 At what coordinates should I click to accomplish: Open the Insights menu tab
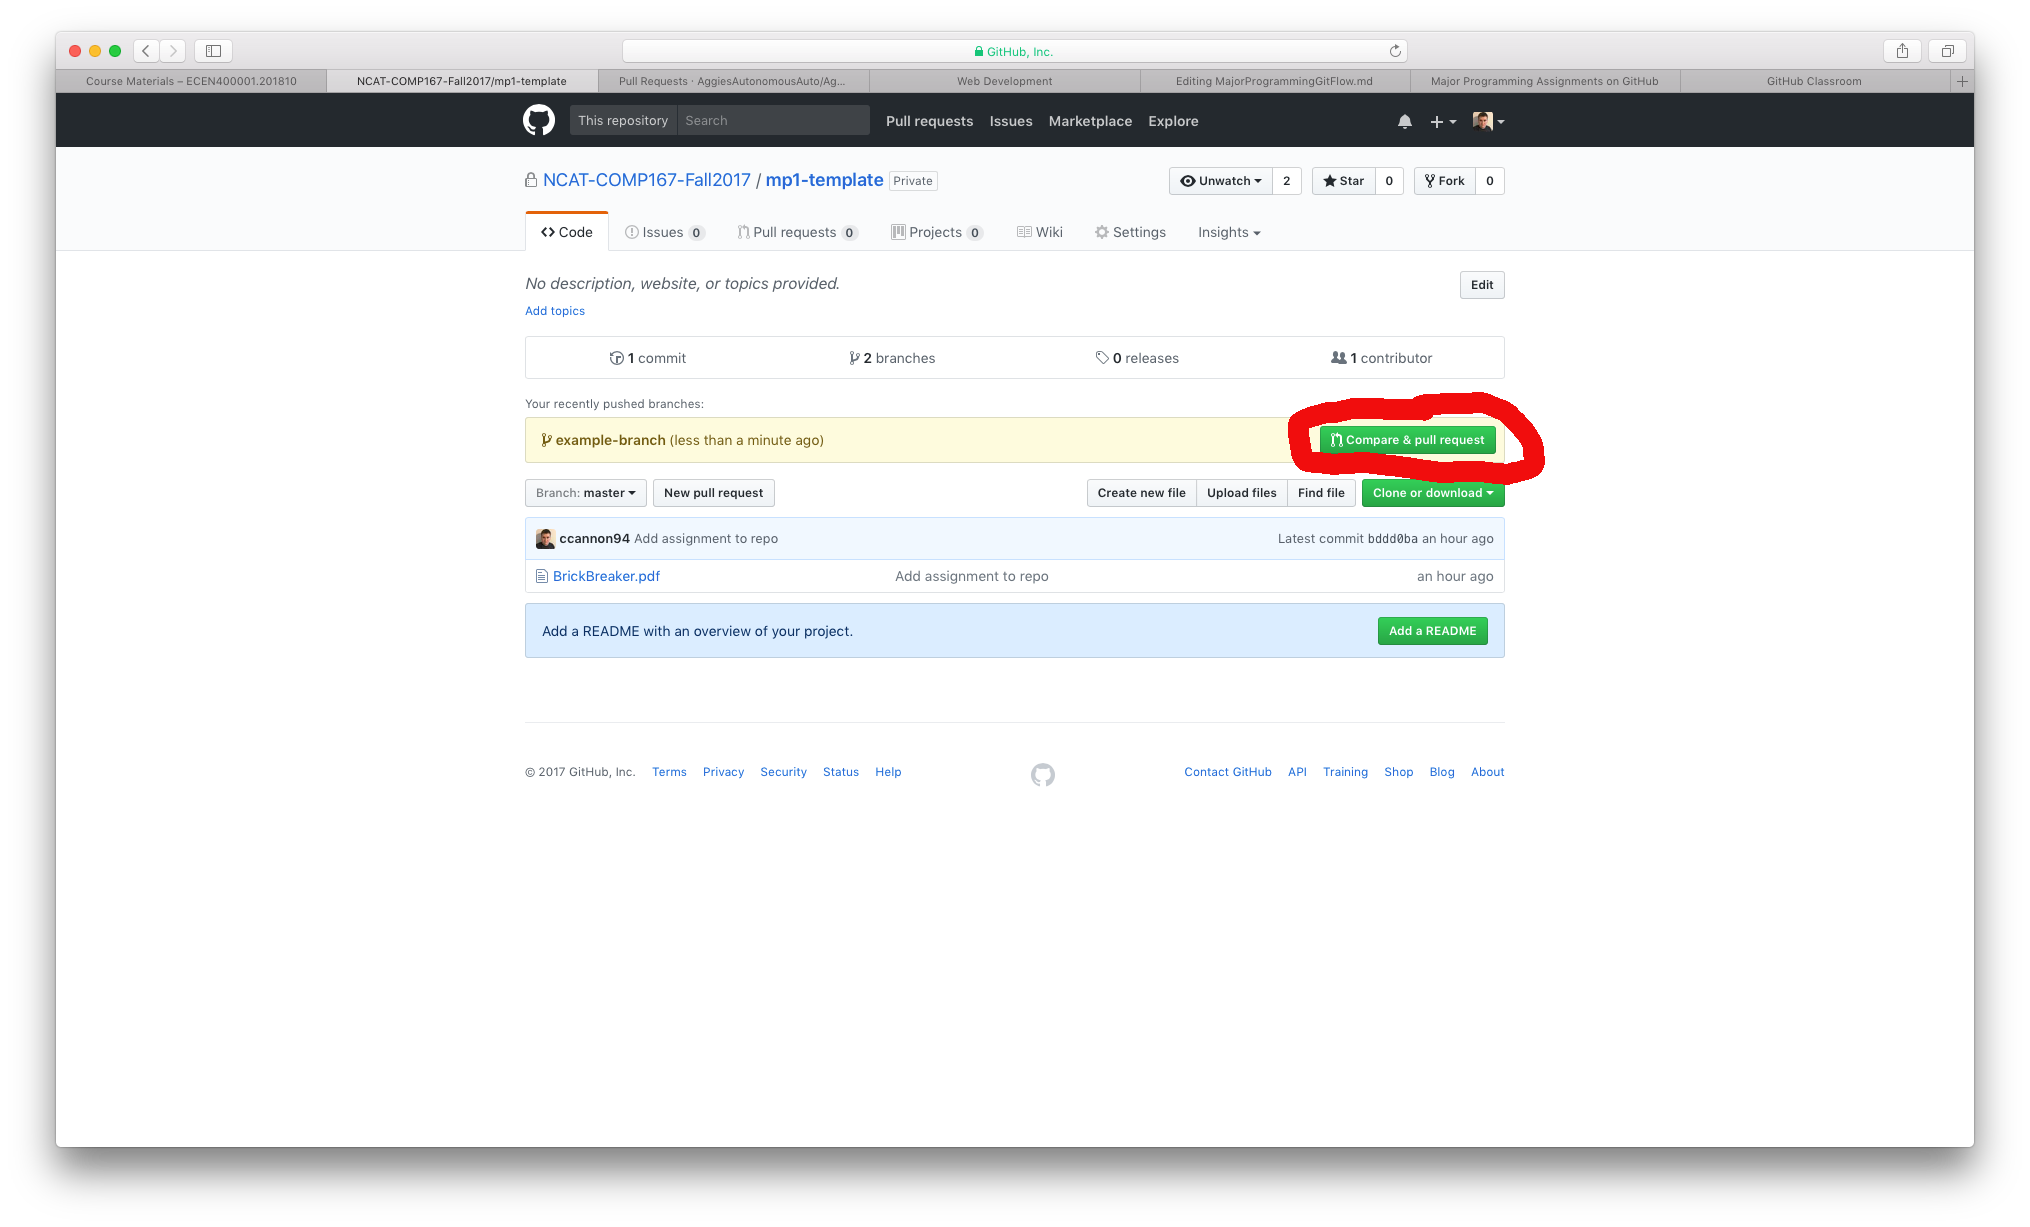pyautogui.click(x=1228, y=232)
